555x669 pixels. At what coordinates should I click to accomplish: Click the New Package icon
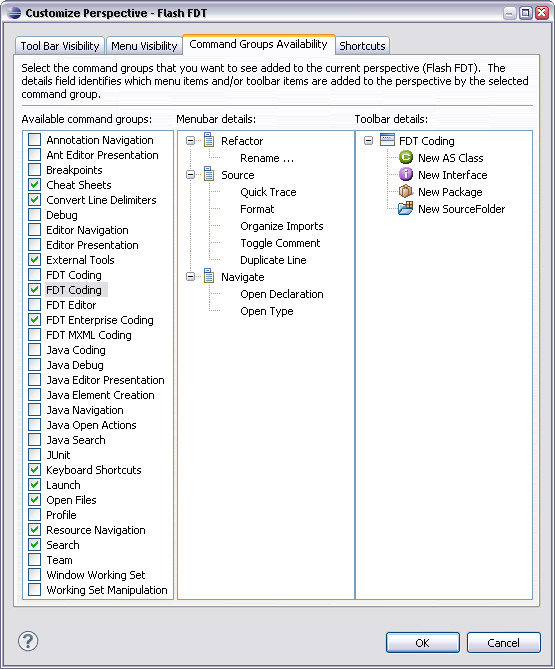(x=406, y=192)
